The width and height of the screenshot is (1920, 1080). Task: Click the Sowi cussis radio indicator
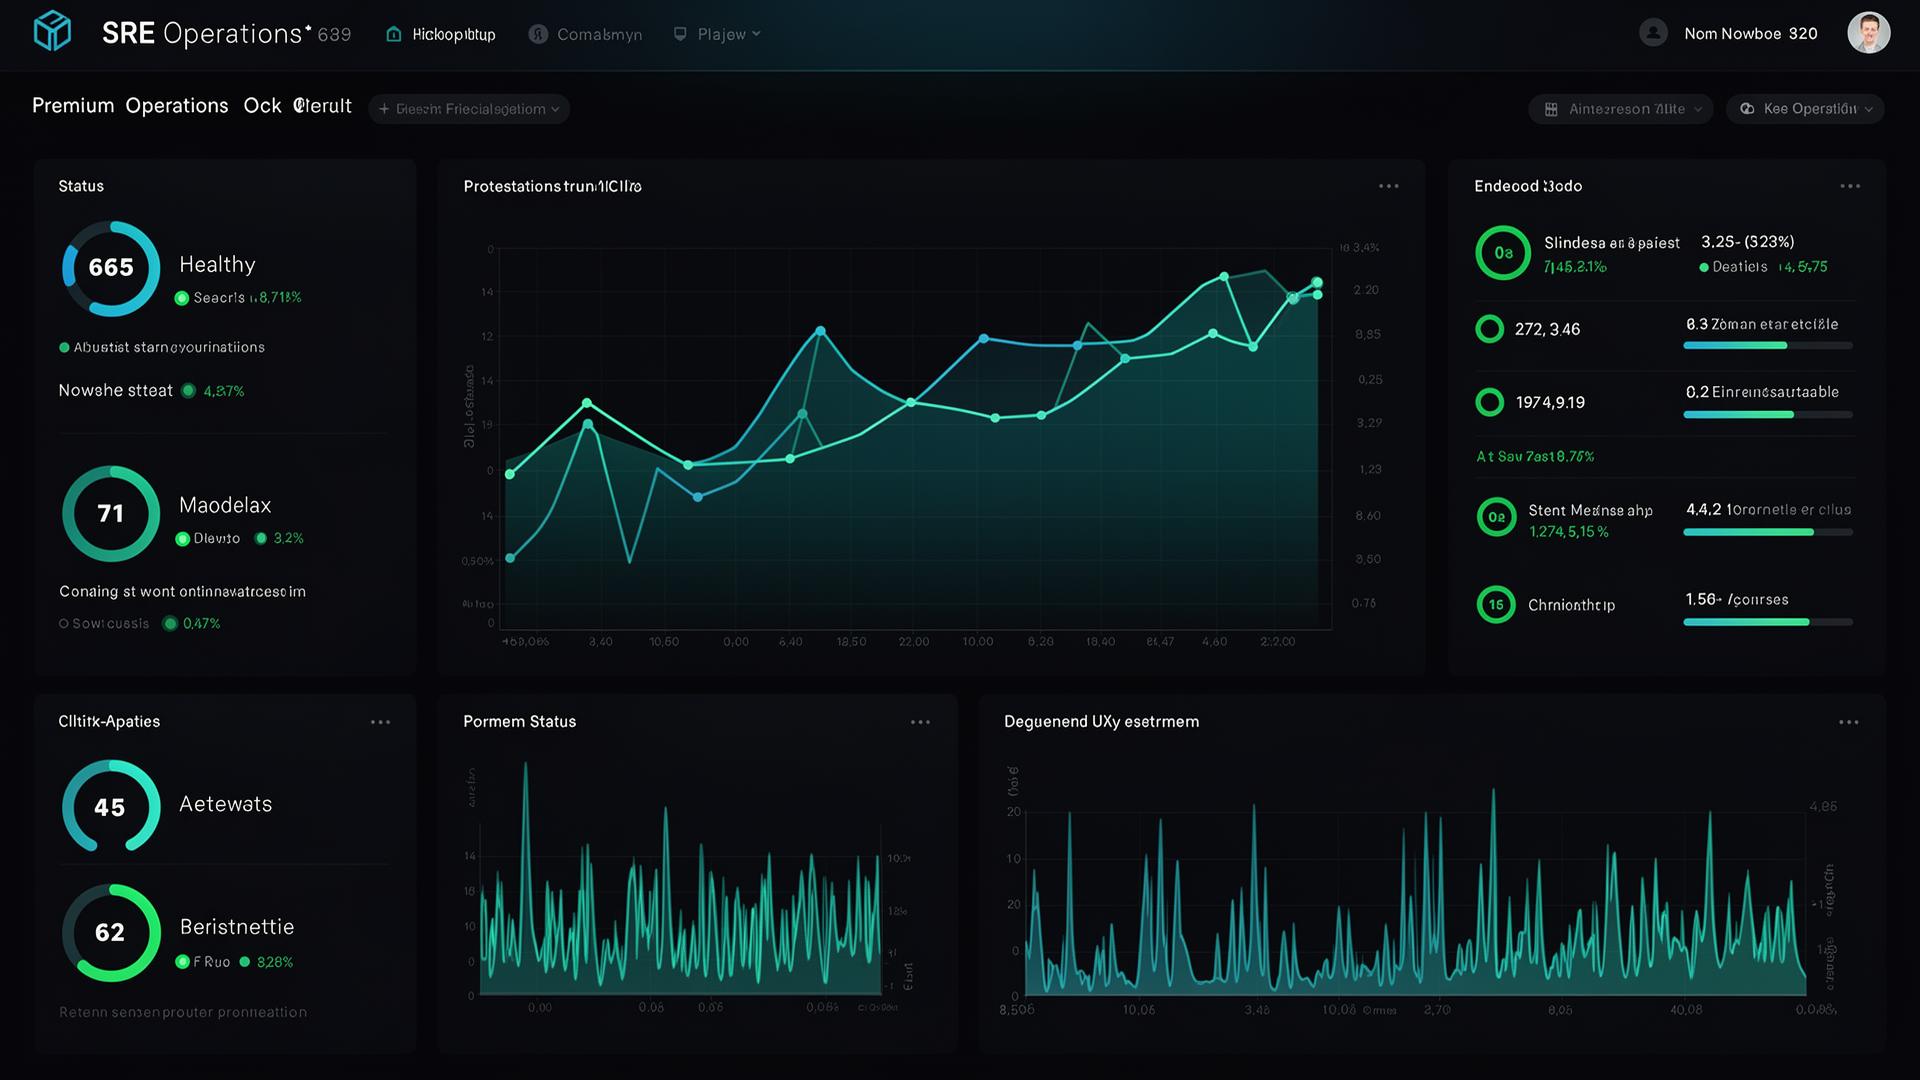[64, 624]
